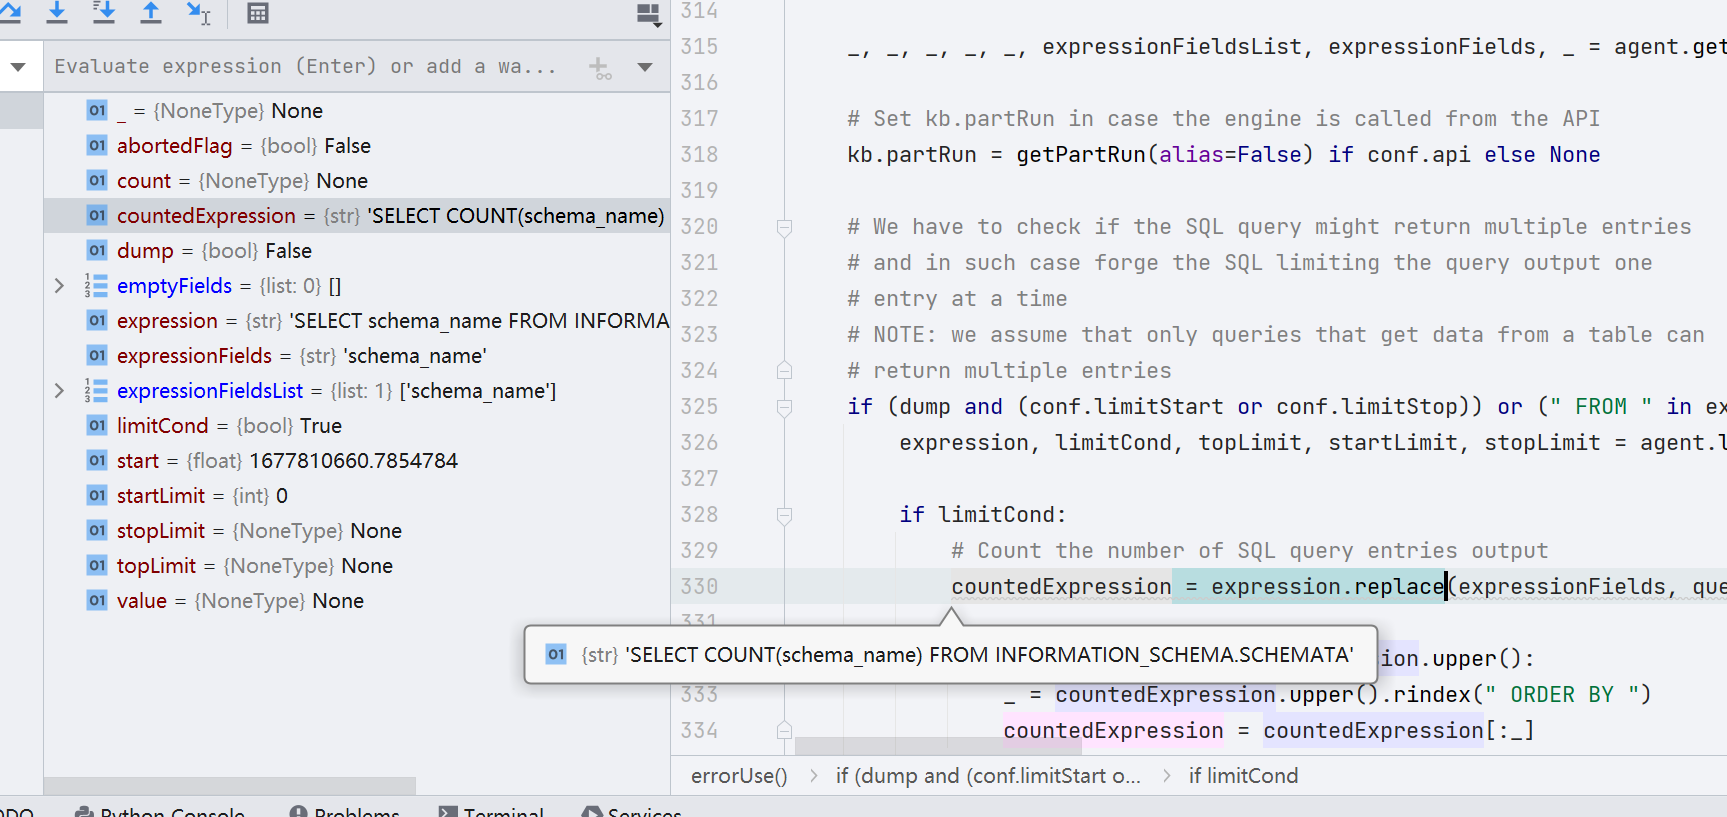Select the start float variable row

357,461
